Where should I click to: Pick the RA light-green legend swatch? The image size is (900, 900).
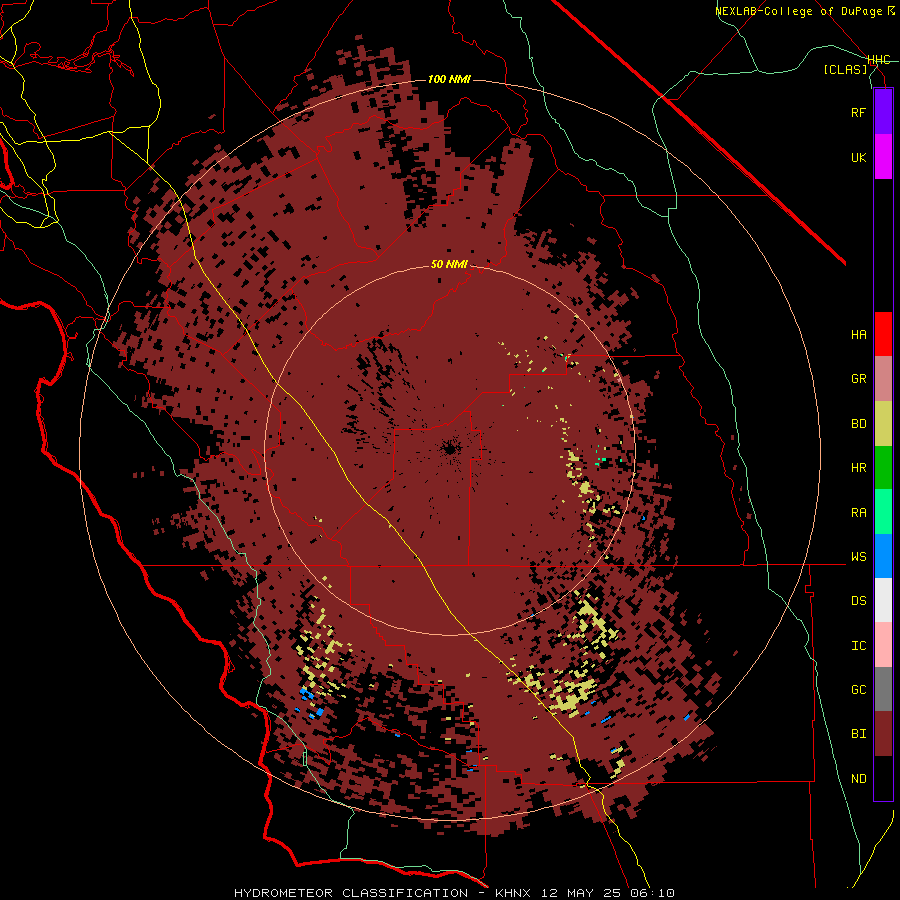[883, 512]
